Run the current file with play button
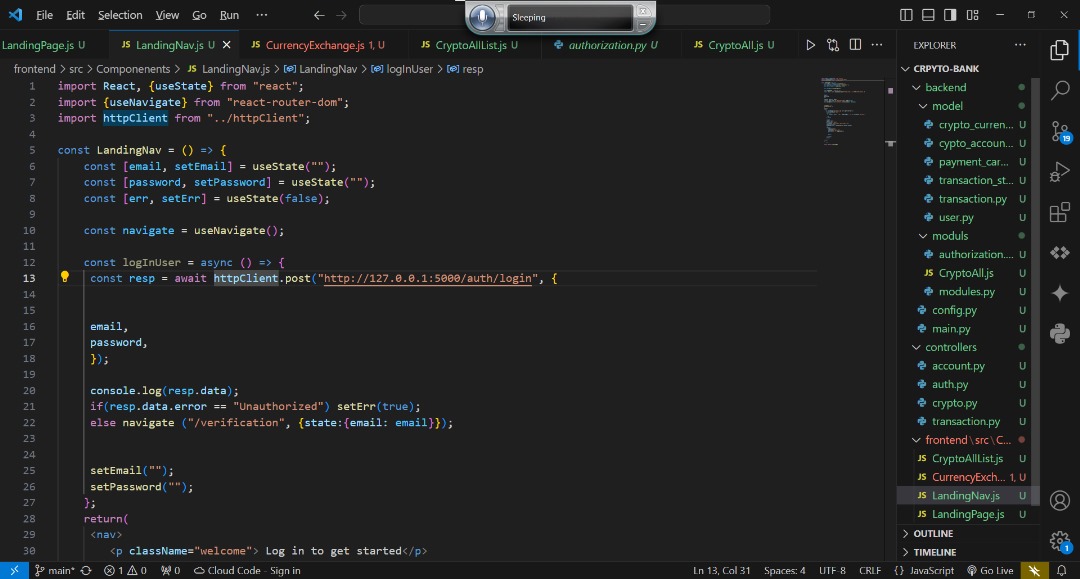Image resolution: width=1080 pixels, height=579 pixels. click(811, 45)
